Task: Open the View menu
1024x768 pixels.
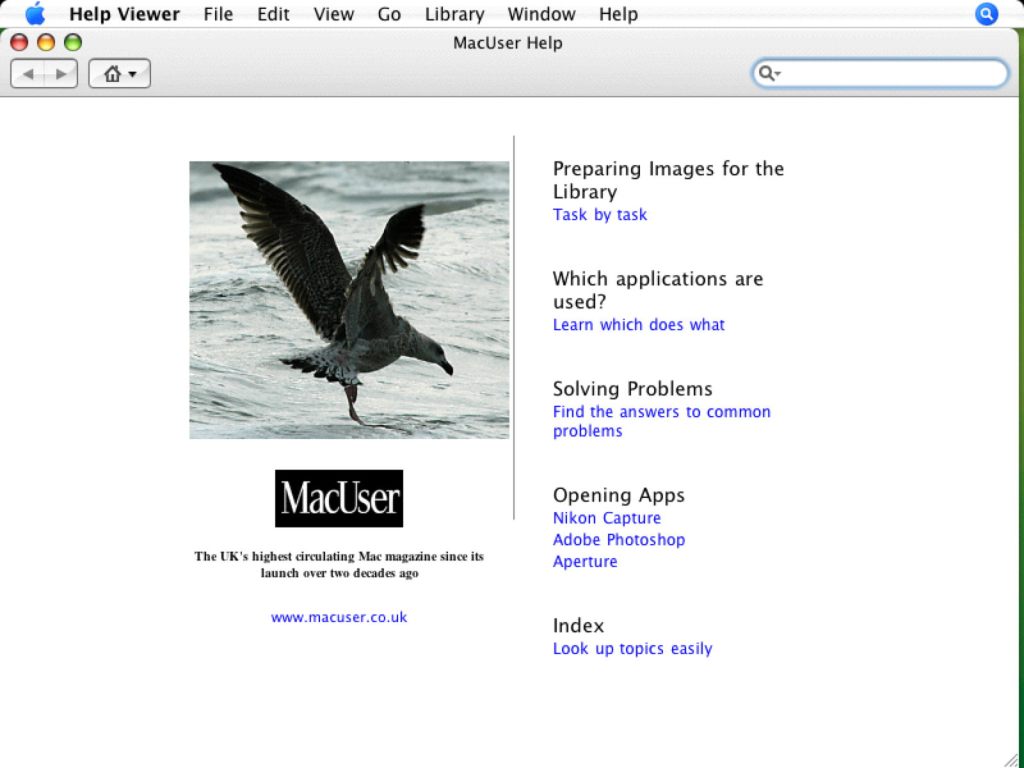Action: pyautogui.click(x=333, y=14)
